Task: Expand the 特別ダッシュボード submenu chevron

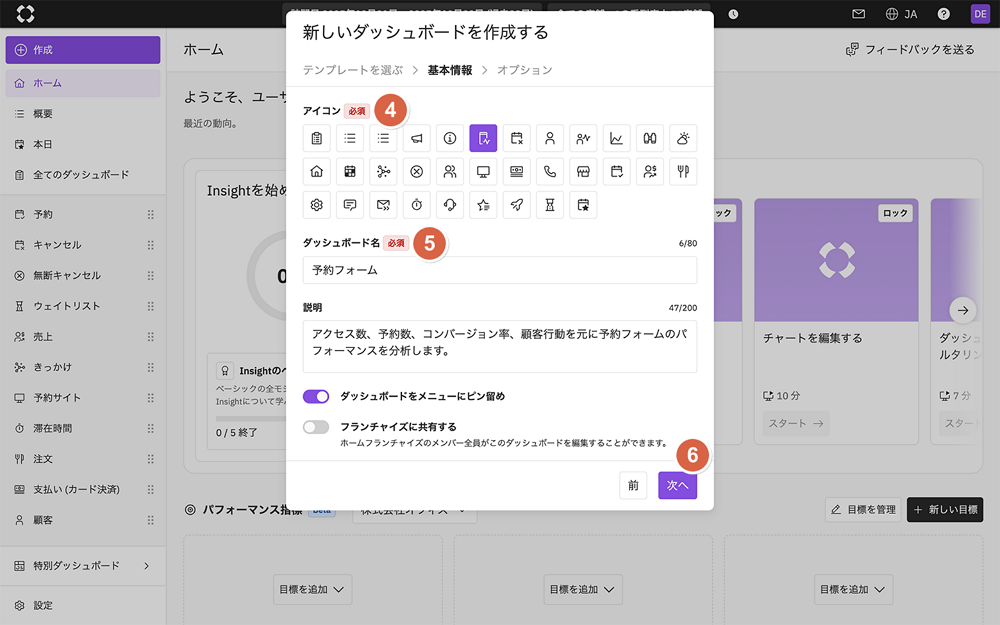Action: (x=147, y=566)
